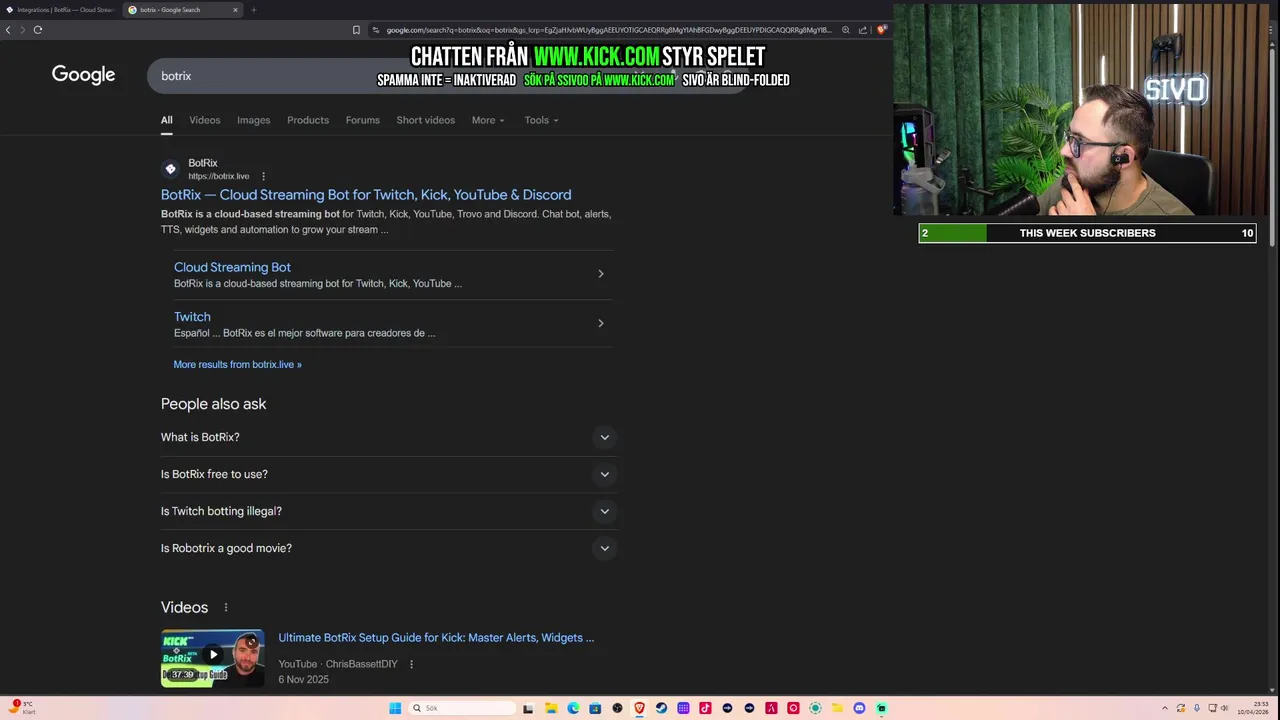Click the BotRix site favicon in result
This screenshot has height=720, width=1280.
coord(170,169)
